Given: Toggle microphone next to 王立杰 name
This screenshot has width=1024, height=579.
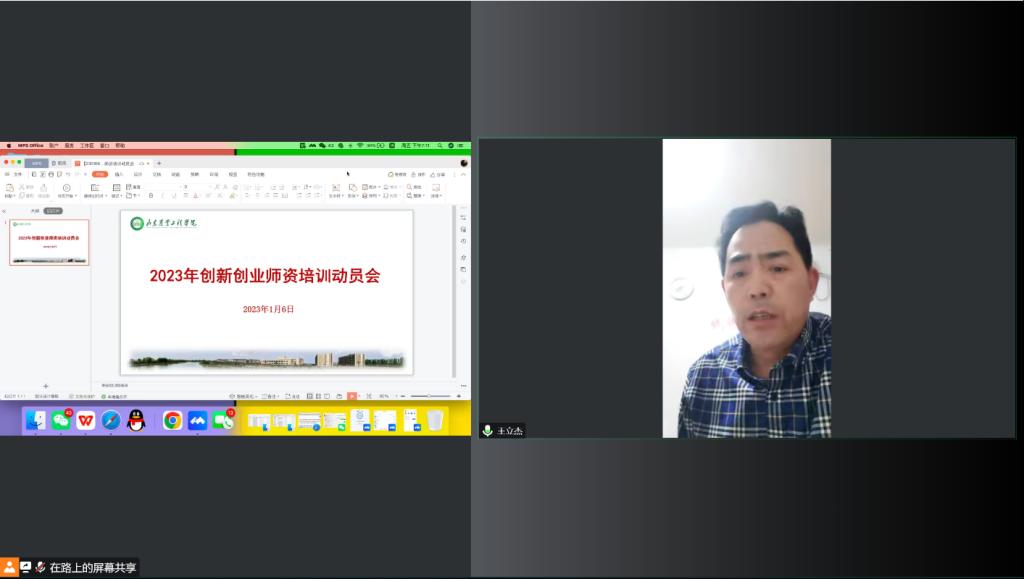Looking at the screenshot, I should (x=487, y=431).
